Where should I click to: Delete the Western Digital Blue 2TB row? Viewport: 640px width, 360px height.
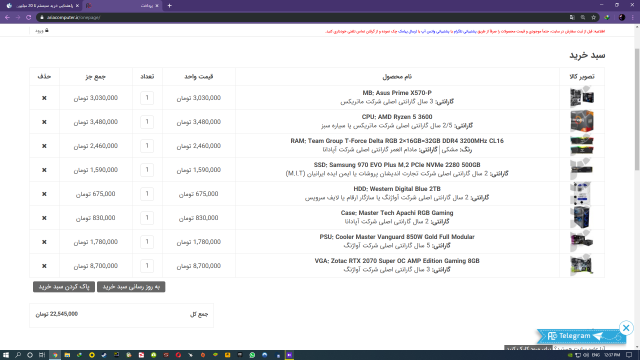pyautogui.click(x=44, y=194)
